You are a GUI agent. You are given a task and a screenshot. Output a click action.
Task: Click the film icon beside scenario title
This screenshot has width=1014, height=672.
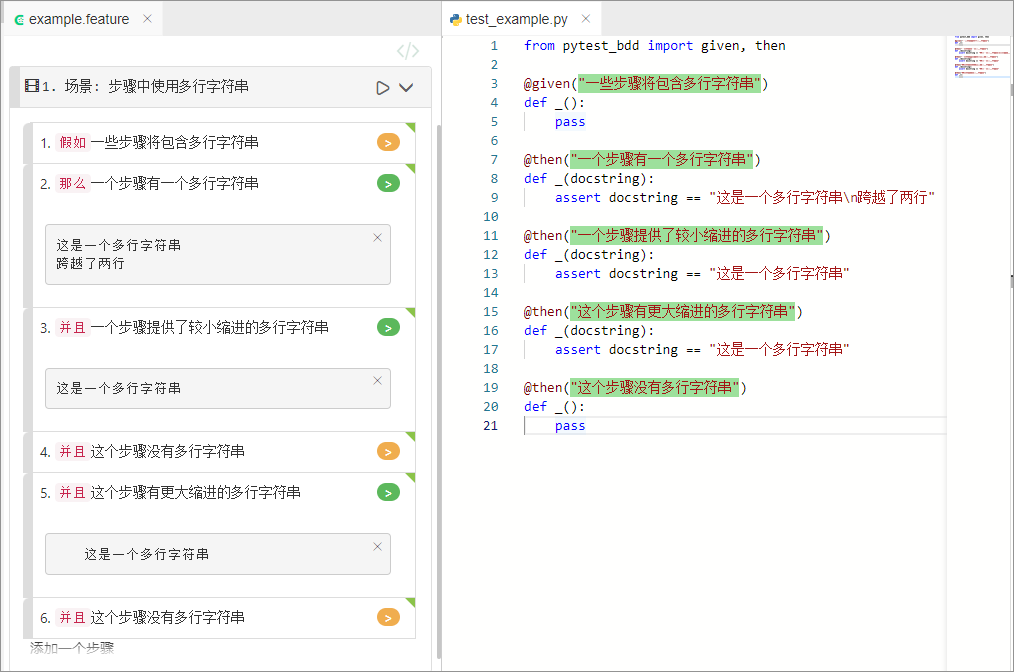click(x=32, y=87)
